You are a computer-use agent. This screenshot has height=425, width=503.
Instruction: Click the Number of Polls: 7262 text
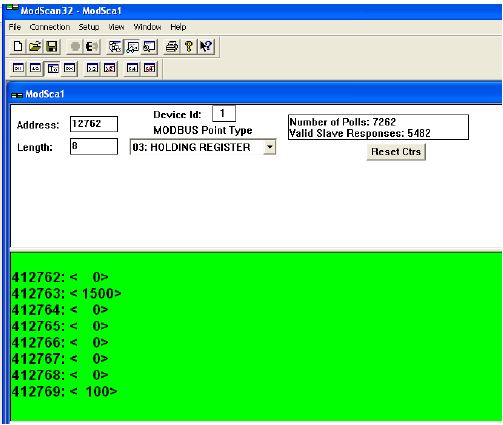(343, 122)
